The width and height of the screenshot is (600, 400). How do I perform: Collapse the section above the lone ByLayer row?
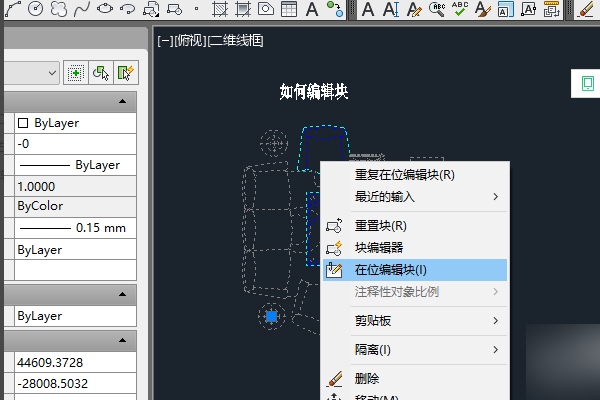coord(122,294)
